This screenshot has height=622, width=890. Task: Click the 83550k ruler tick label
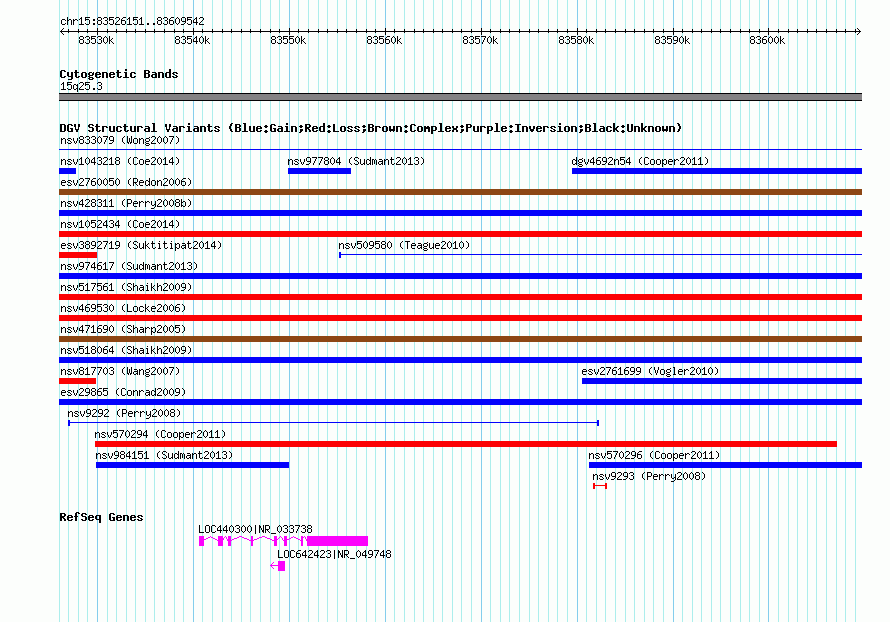click(288, 40)
